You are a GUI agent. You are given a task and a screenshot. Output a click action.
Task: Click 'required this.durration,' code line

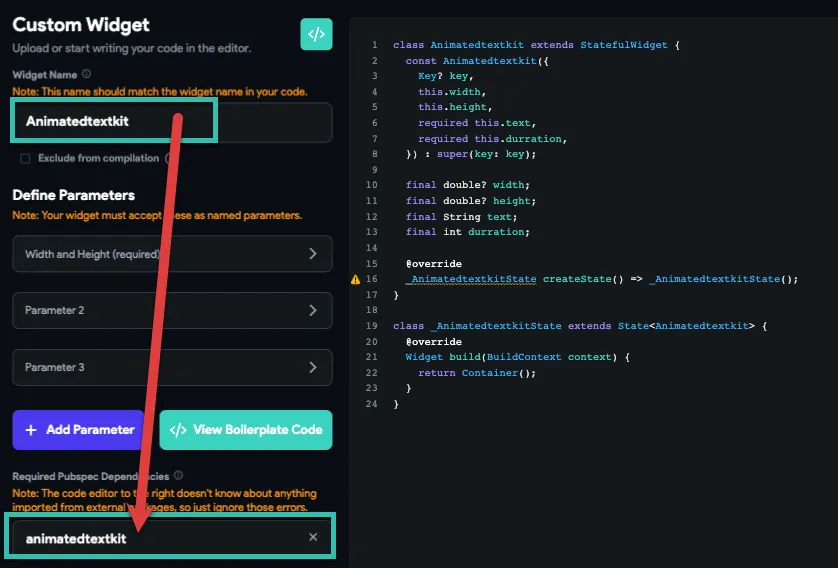[492, 139]
